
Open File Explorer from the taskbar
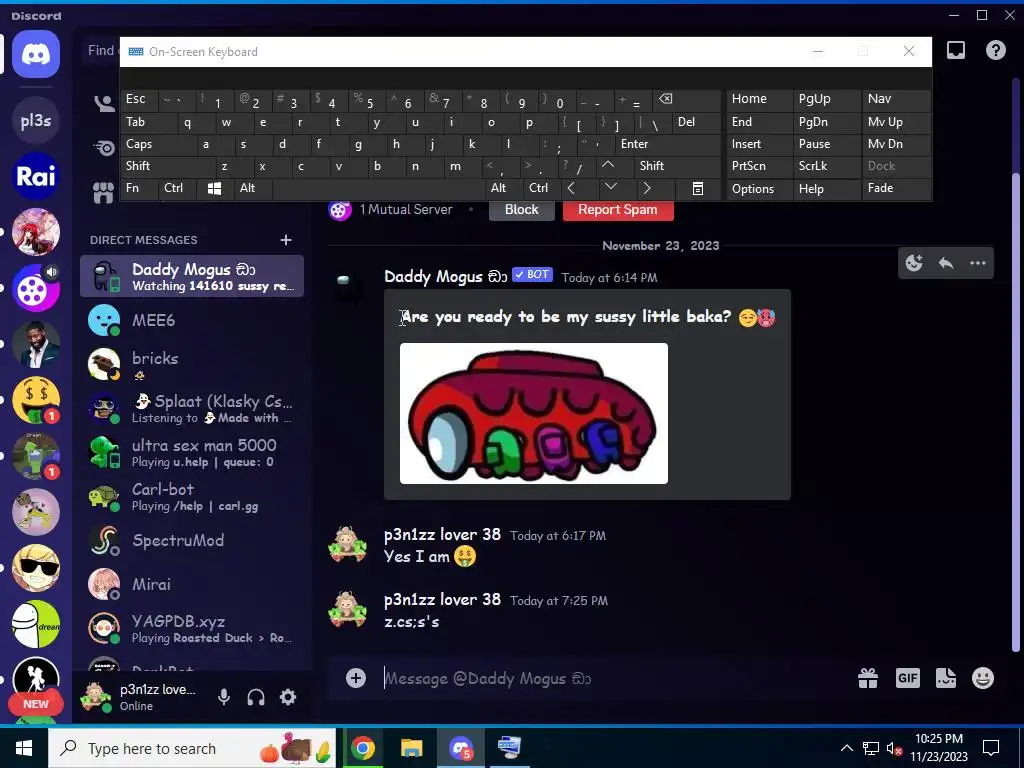[x=411, y=748]
